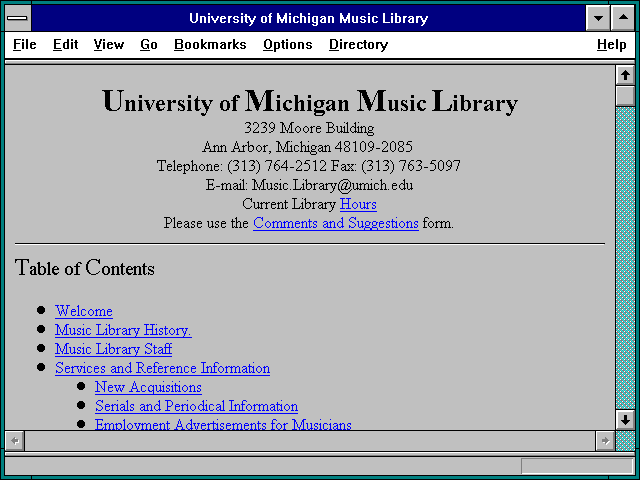
Task: Open Serials and Periodical Information link
Action: tap(196, 406)
